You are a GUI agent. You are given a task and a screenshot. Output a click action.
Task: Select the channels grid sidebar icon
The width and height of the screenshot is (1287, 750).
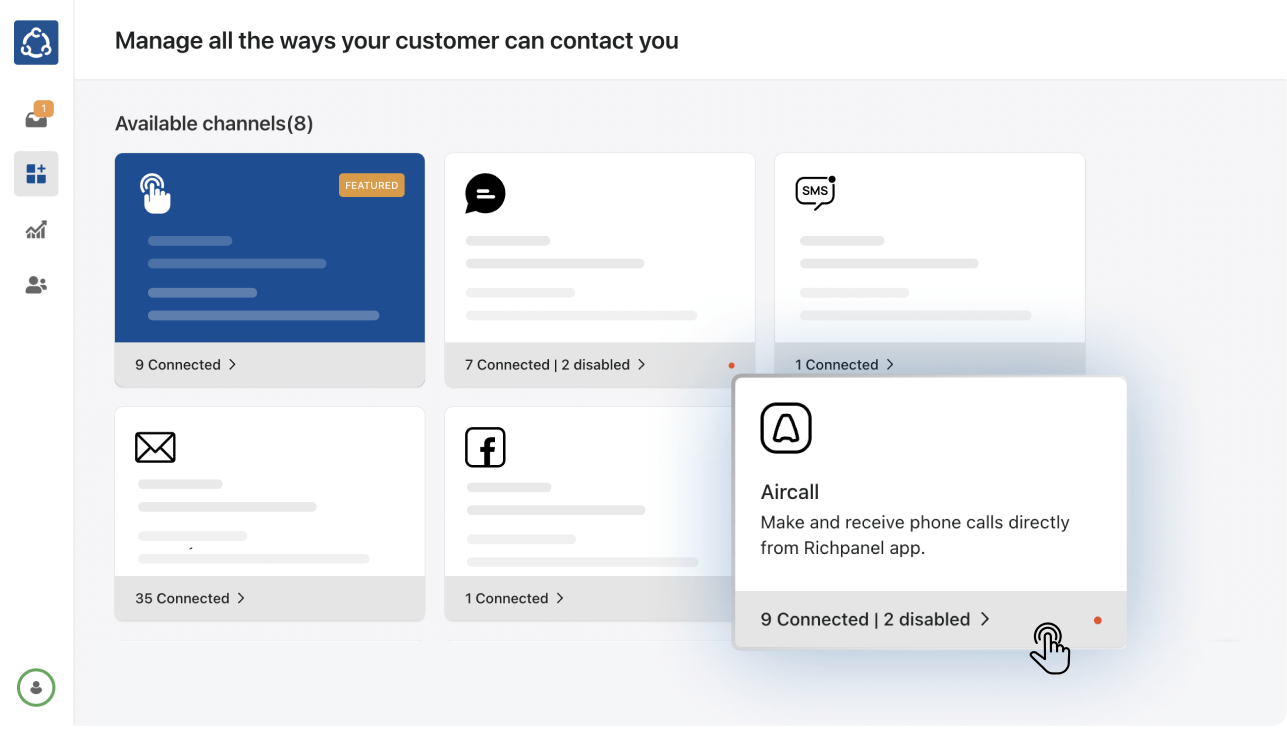[x=36, y=174]
